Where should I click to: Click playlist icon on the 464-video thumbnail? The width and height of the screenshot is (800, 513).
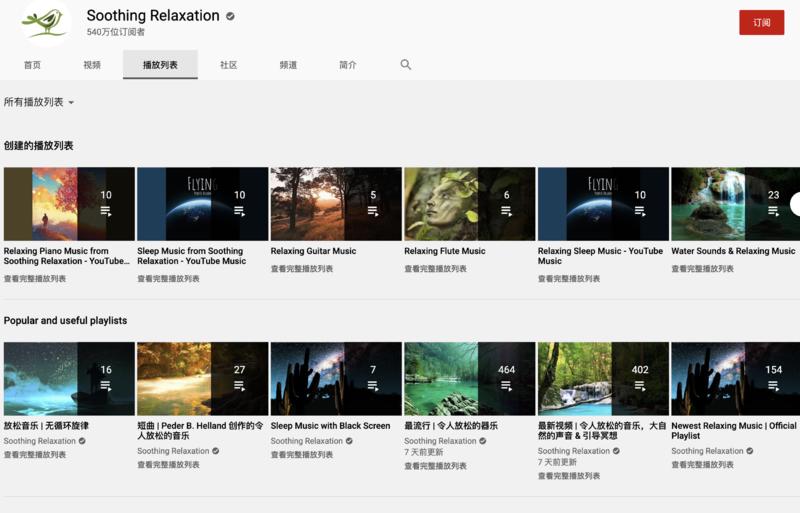507,386
